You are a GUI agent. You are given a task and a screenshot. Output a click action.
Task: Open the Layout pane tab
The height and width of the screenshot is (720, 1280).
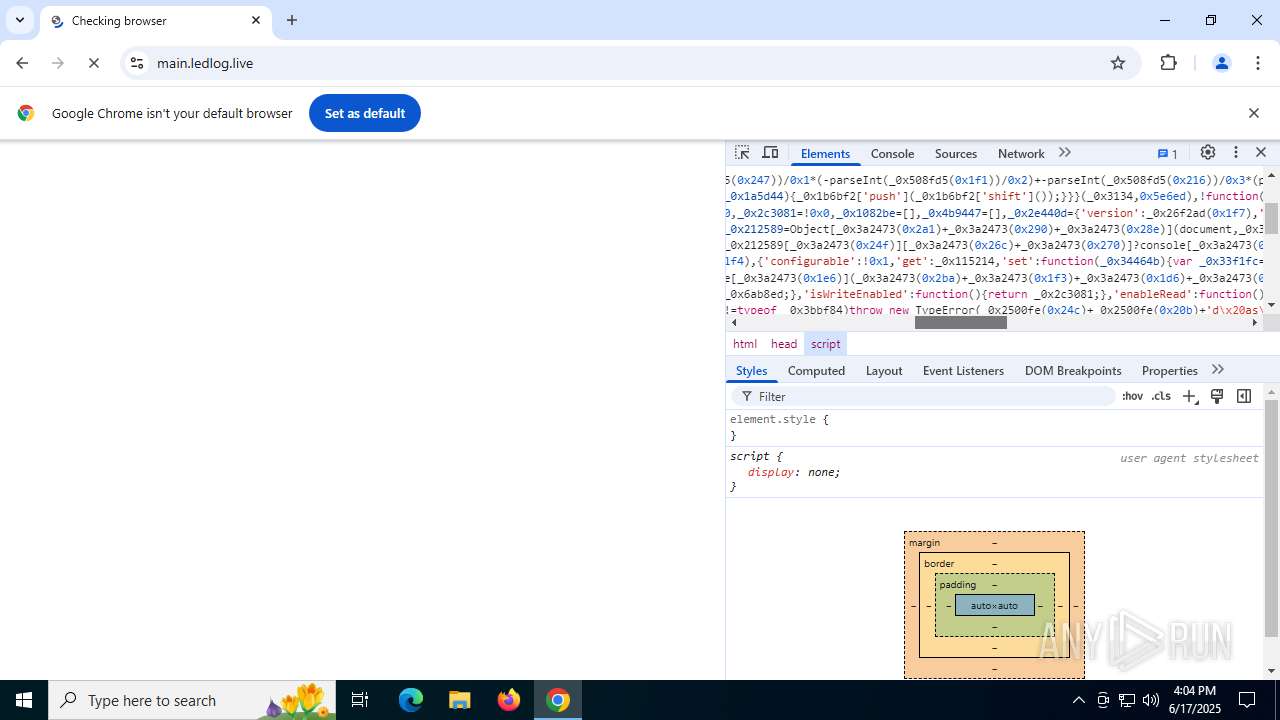(x=884, y=371)
